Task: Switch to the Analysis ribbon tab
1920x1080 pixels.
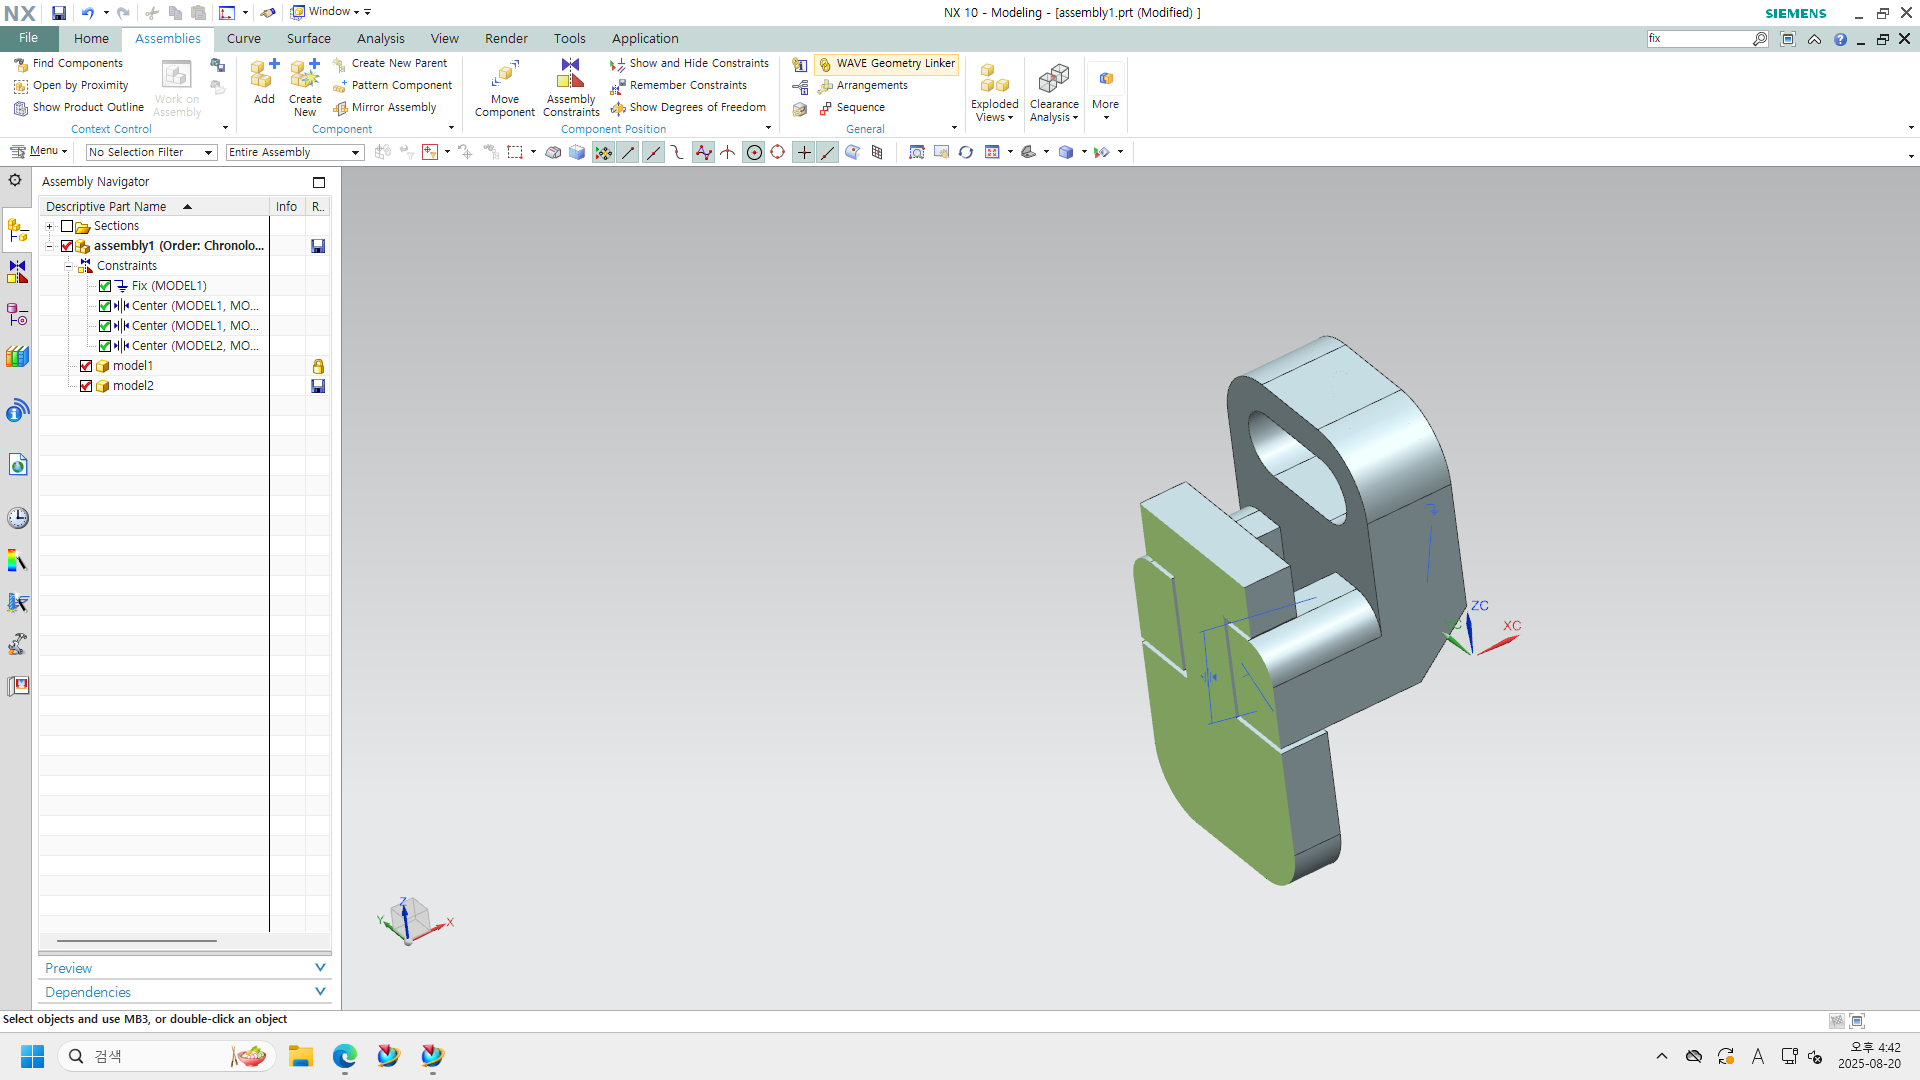Action: coord(380,39)
